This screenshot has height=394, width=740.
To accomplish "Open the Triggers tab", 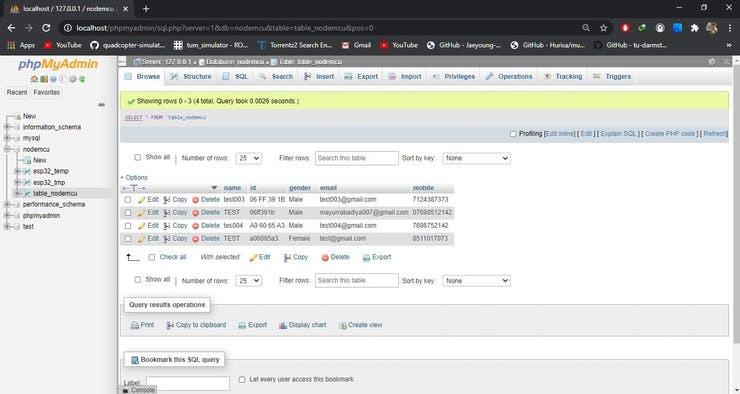I will tap(612, 76).
